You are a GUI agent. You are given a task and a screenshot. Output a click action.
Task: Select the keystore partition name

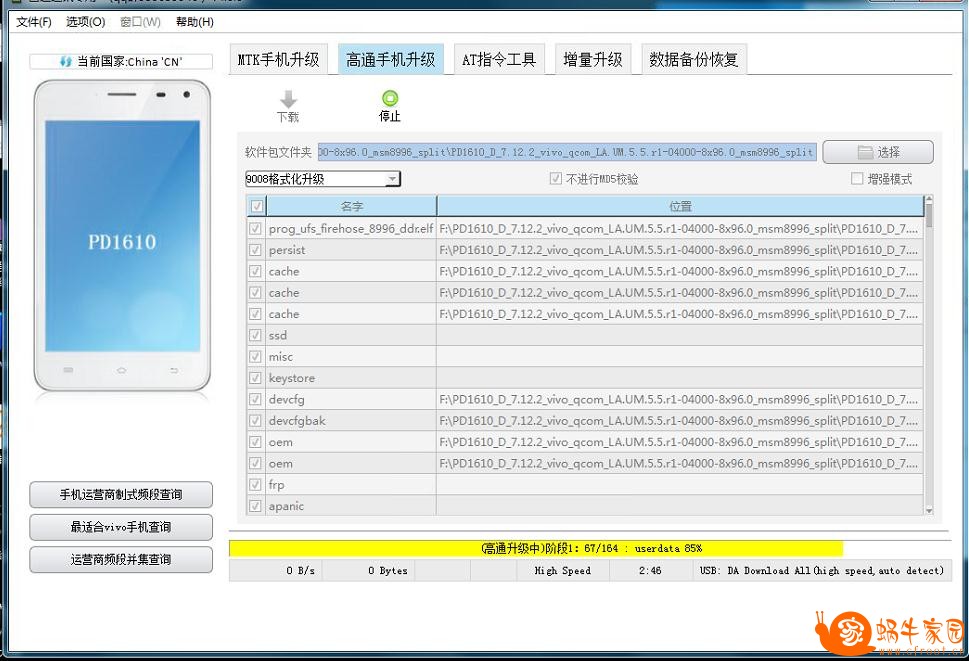pyautogui.click(x=292, y=378)
